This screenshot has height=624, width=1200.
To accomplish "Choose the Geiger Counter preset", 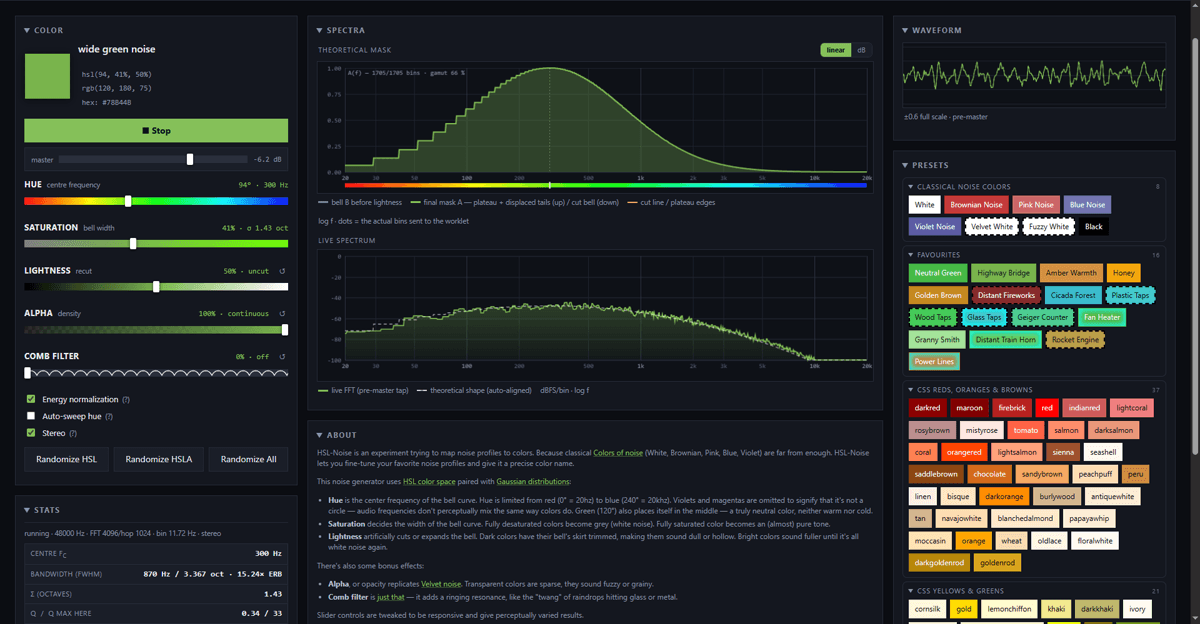I will pos(1041,317).
